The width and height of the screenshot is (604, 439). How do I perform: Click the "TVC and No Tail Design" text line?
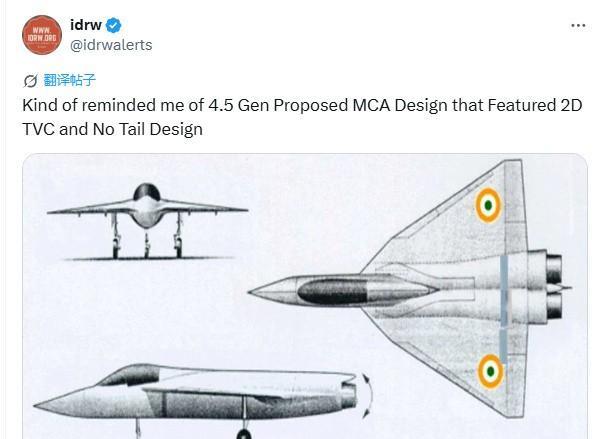[x=111, y=129]
